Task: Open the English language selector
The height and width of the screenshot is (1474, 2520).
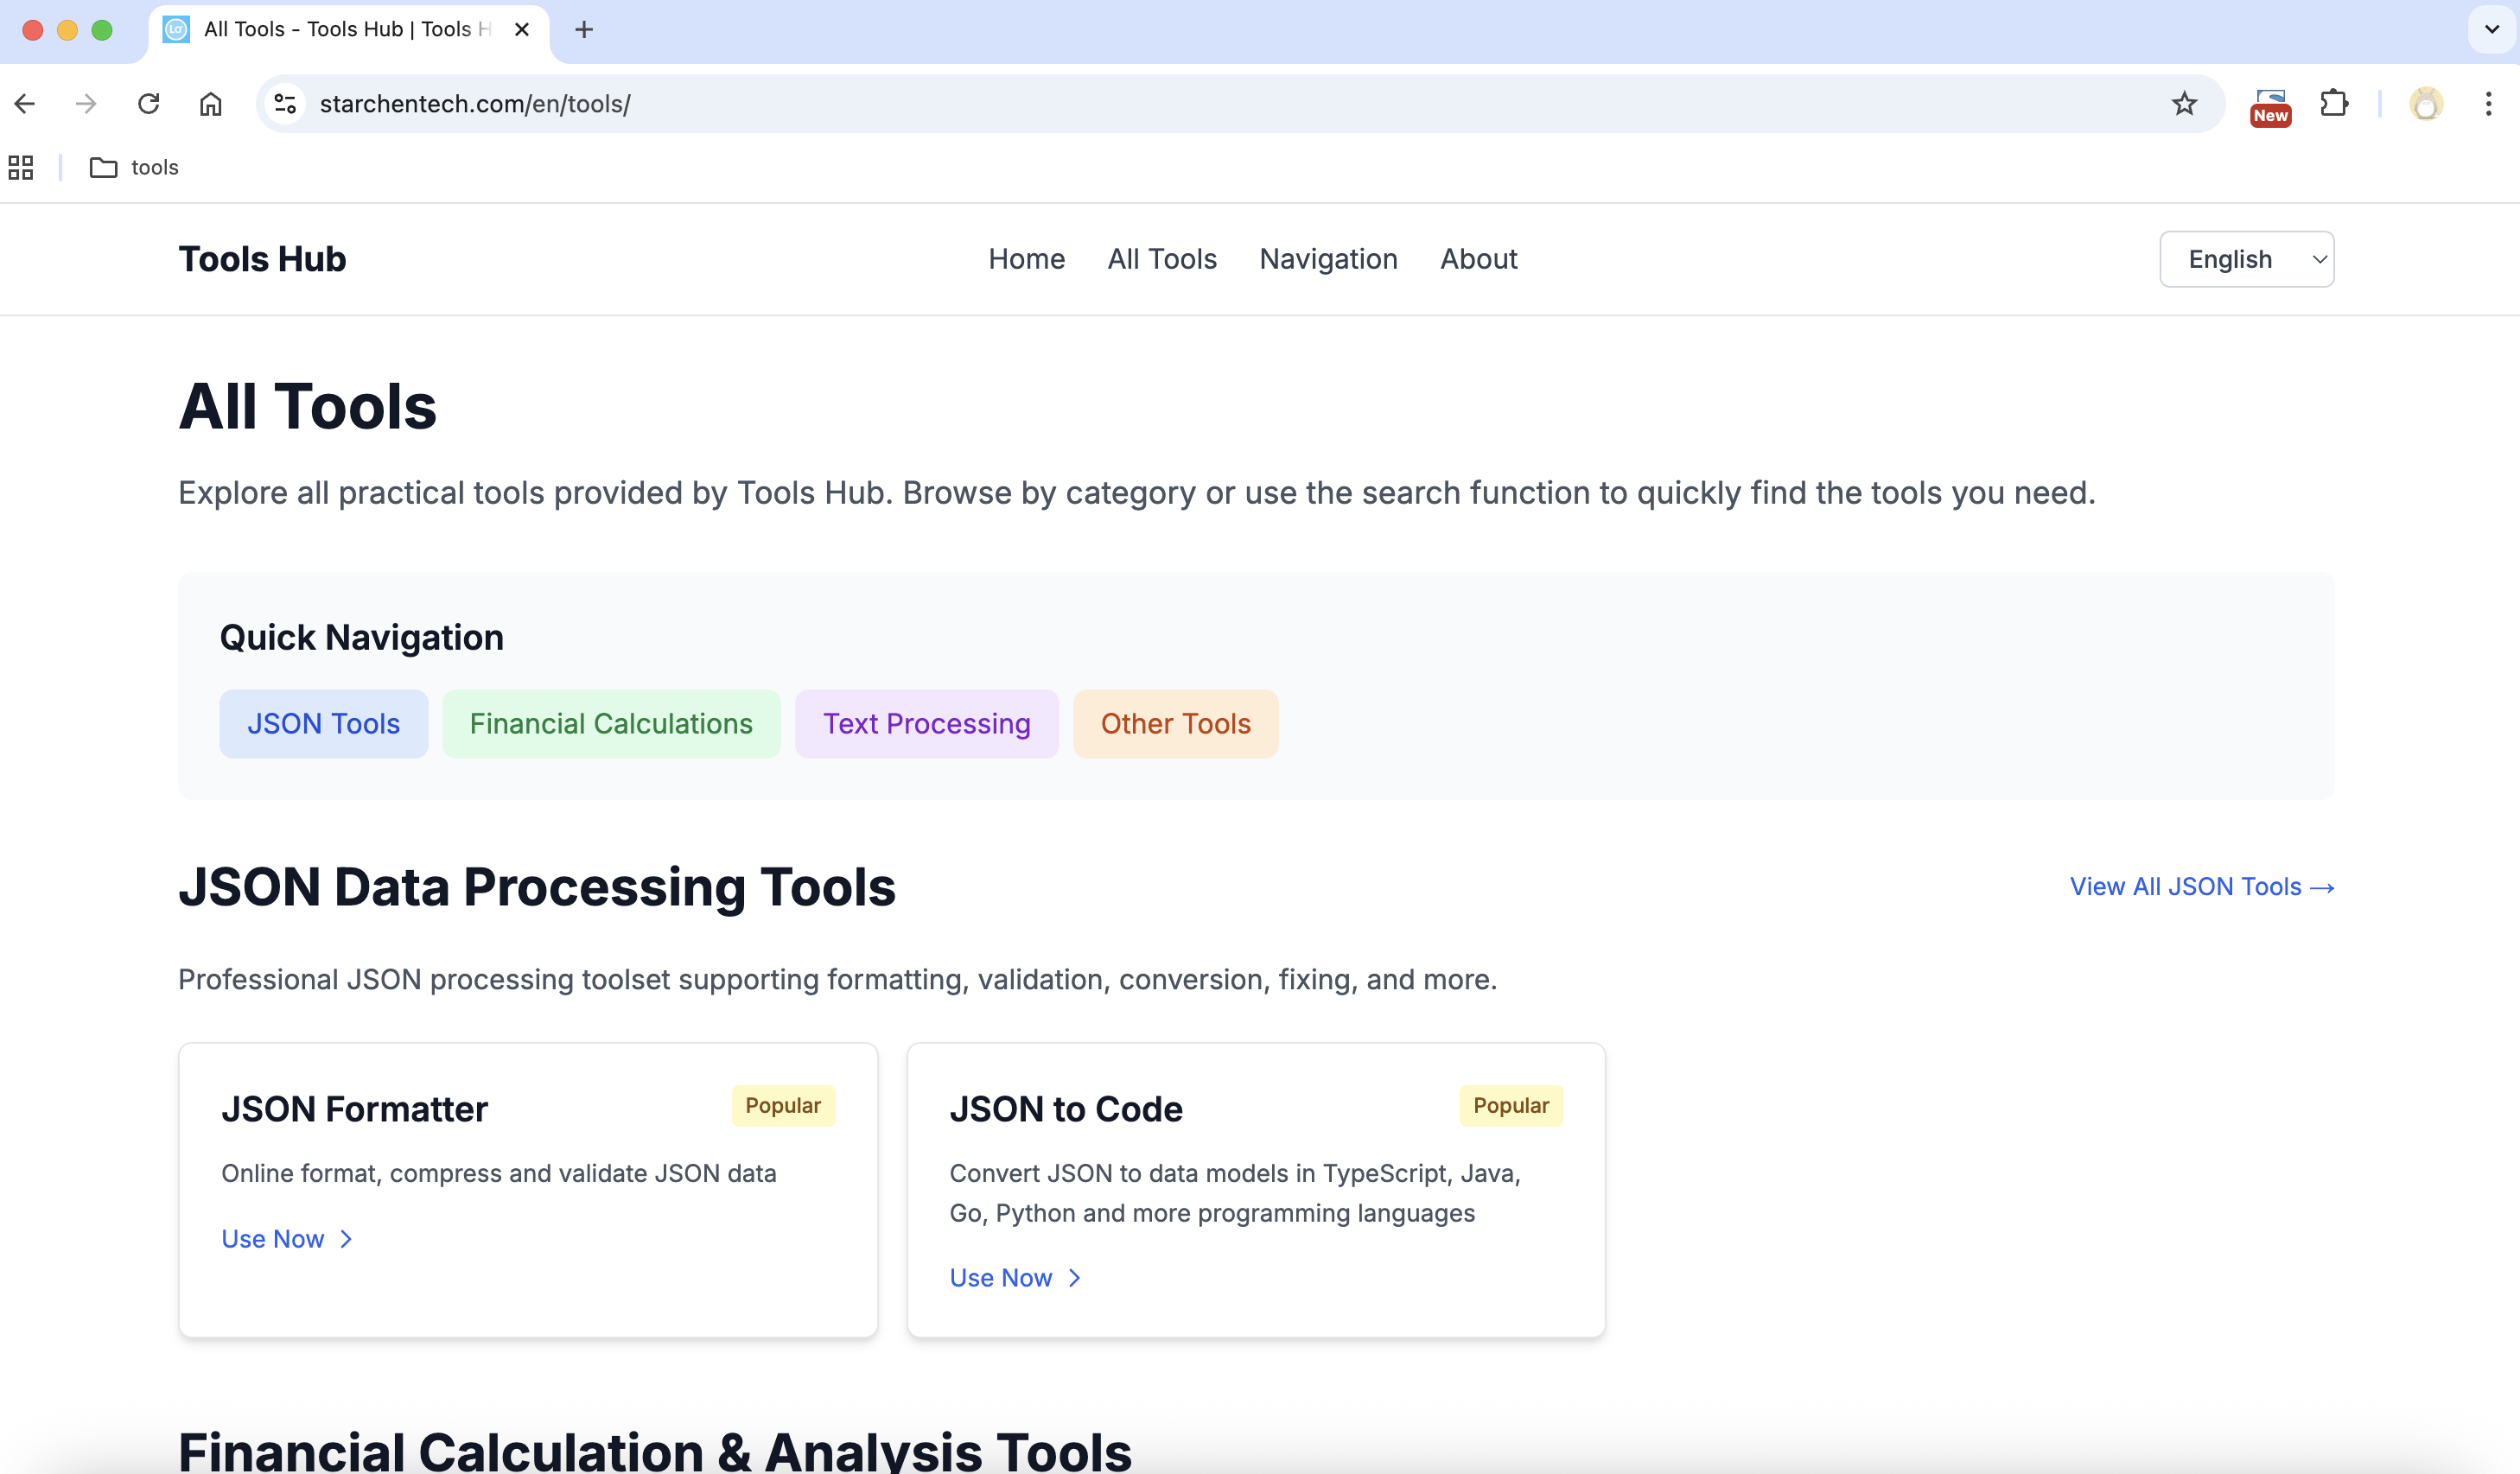Action: point(2246,259)
